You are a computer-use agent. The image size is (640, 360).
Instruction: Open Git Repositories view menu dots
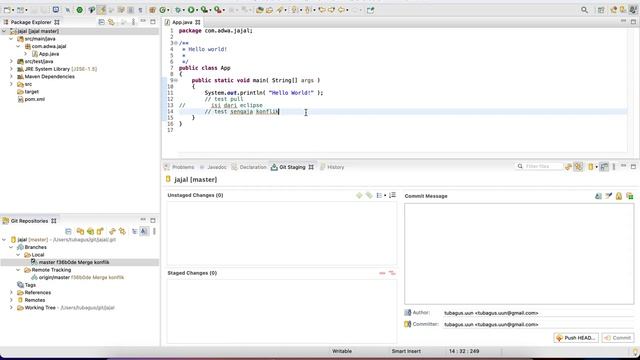(x=154, y=231)
